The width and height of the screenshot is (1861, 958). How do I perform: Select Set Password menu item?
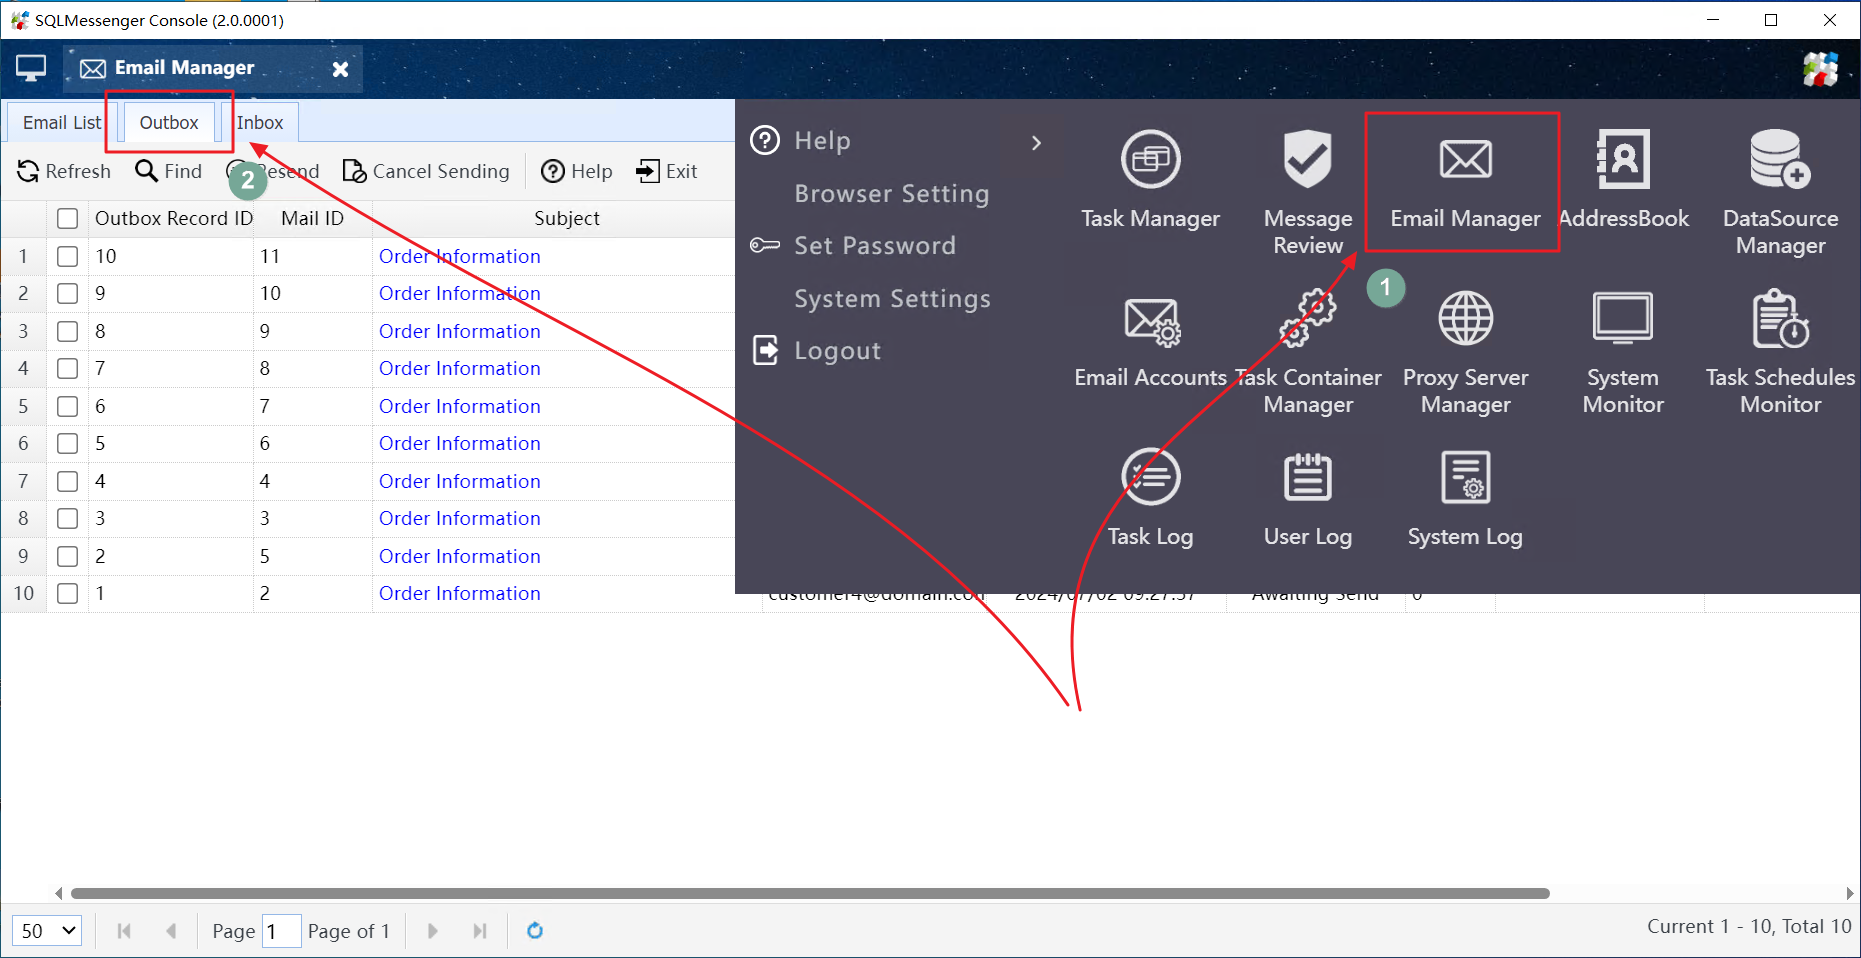[875, 246]
